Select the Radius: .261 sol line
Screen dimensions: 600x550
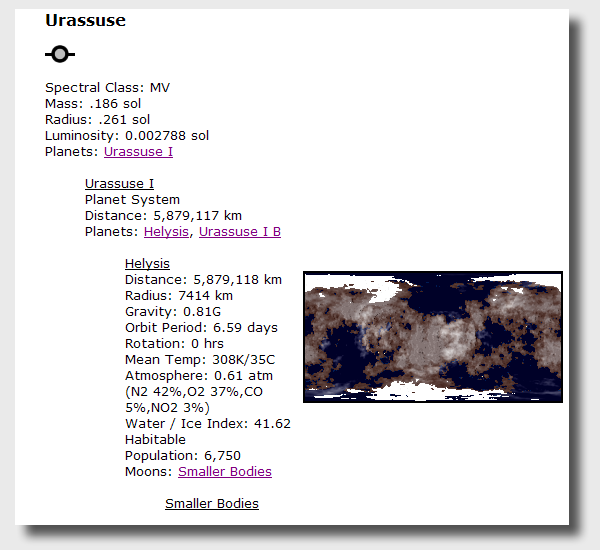tap(98, 120)
